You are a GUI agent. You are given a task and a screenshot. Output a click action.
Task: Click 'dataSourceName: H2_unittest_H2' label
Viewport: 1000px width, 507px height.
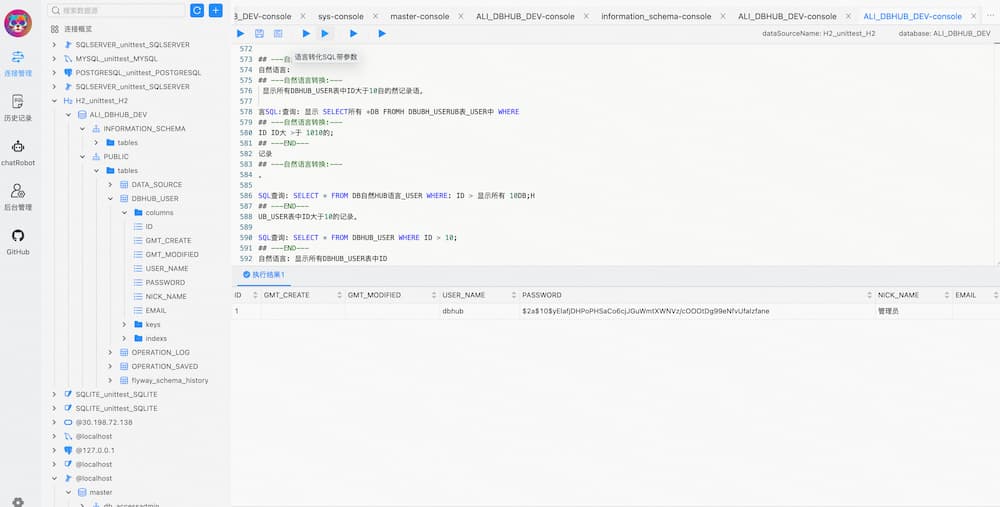pyautogui.click(x=818, y=33)
